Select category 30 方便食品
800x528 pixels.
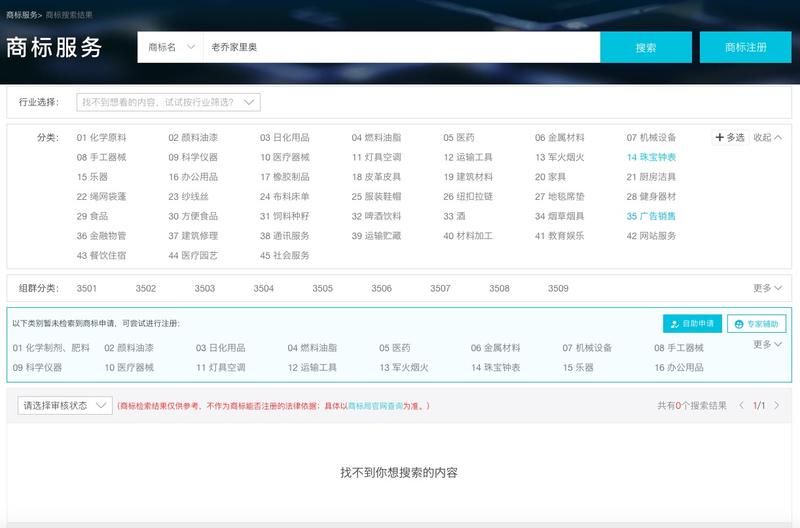pyautogui.click(x=193, y=216)
